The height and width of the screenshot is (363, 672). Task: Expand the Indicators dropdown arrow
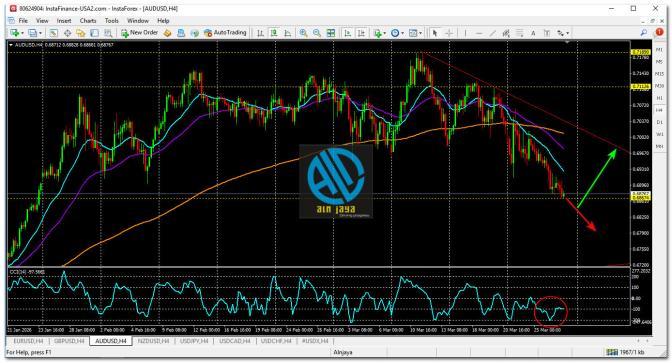pyautogui.click(x=384, y=33)
